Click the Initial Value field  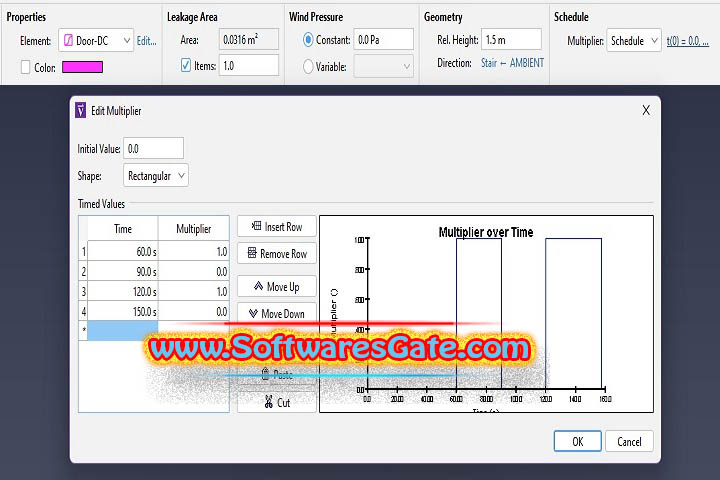pos(153,148)
